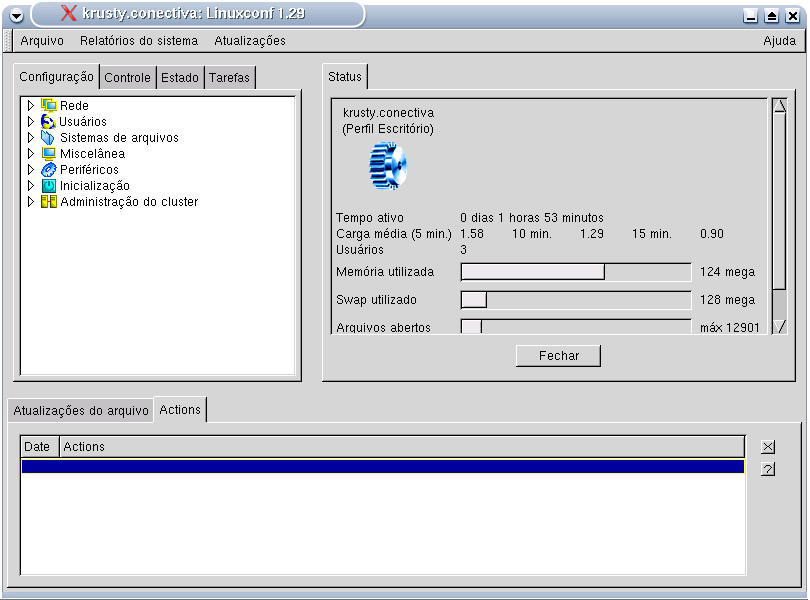Switch to the Estado tab
This screenshot has height=600, width=810.
coord(180,78)
